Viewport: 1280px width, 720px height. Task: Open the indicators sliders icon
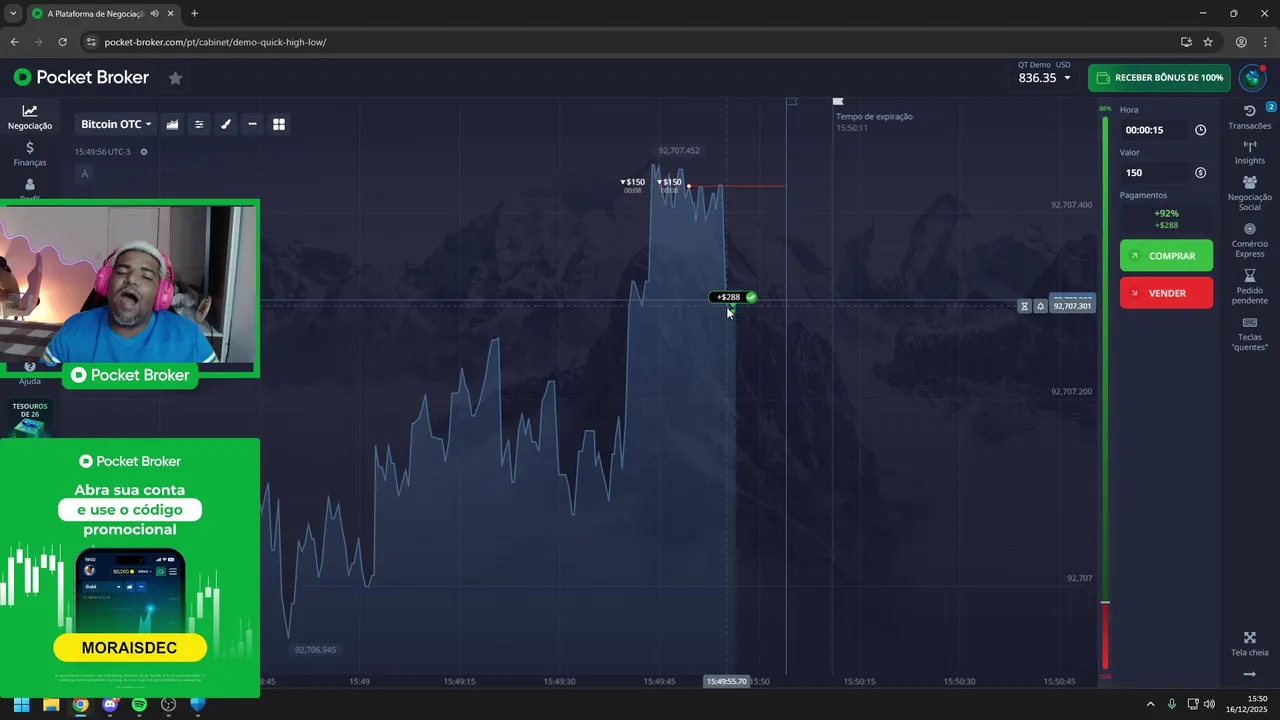pos(199,124)
